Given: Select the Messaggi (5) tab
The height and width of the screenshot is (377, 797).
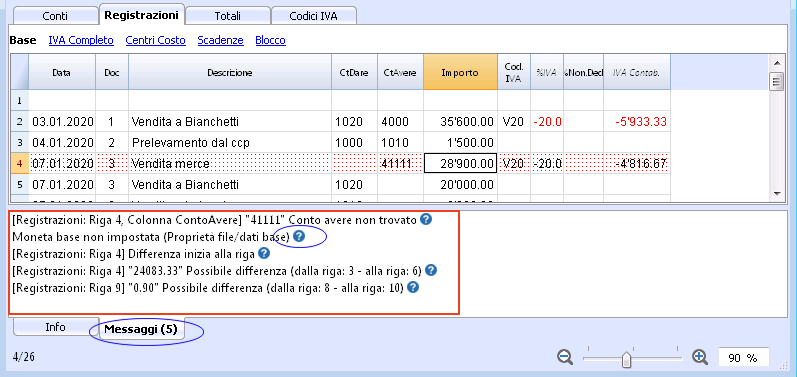Looking at the screenshot, I should tap(141, 329).
